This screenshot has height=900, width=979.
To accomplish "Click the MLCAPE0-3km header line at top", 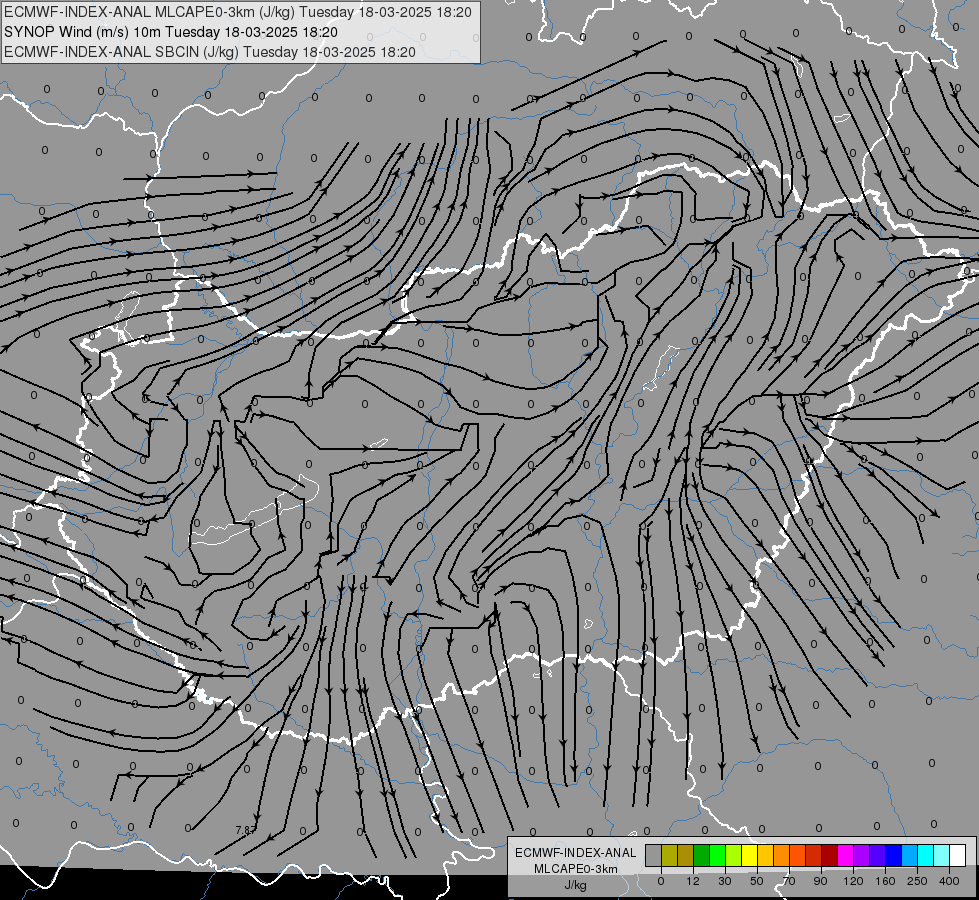I will tap(238, 12).
